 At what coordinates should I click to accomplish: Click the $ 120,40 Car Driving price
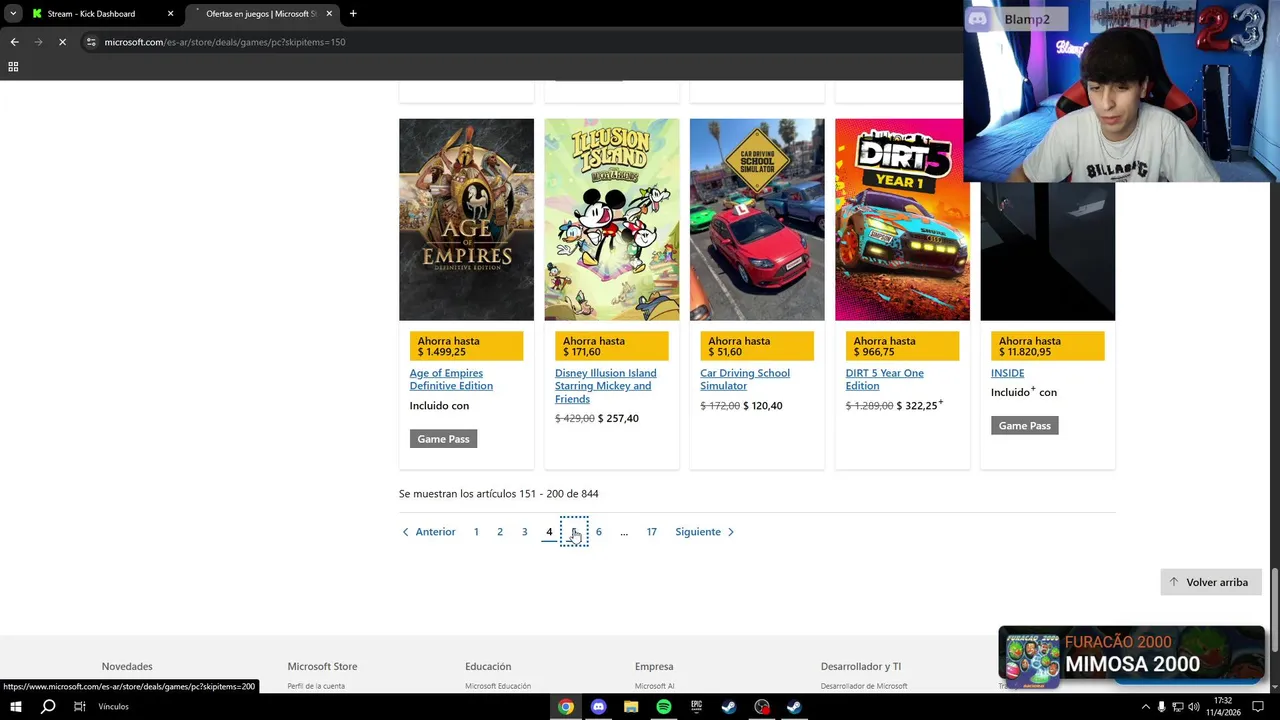pyautogui.click(x=763, y=405)
